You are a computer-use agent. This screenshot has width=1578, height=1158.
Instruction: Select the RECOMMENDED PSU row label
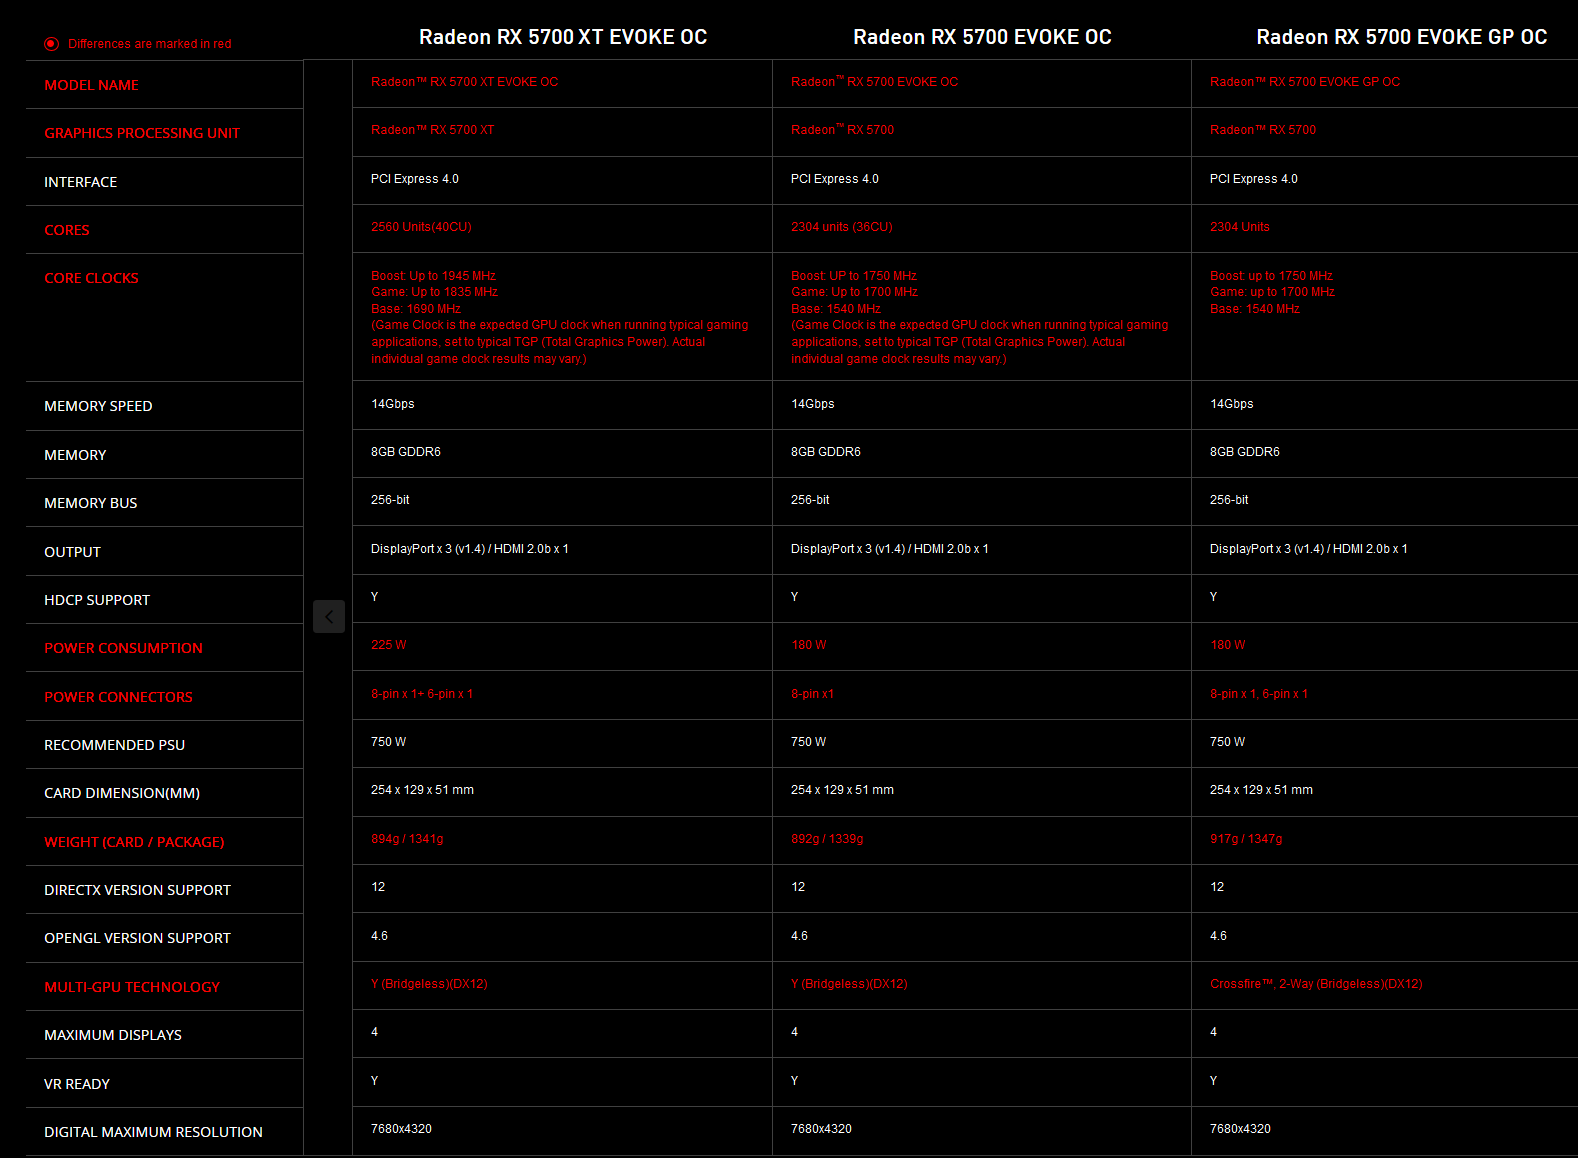point(115,745)
